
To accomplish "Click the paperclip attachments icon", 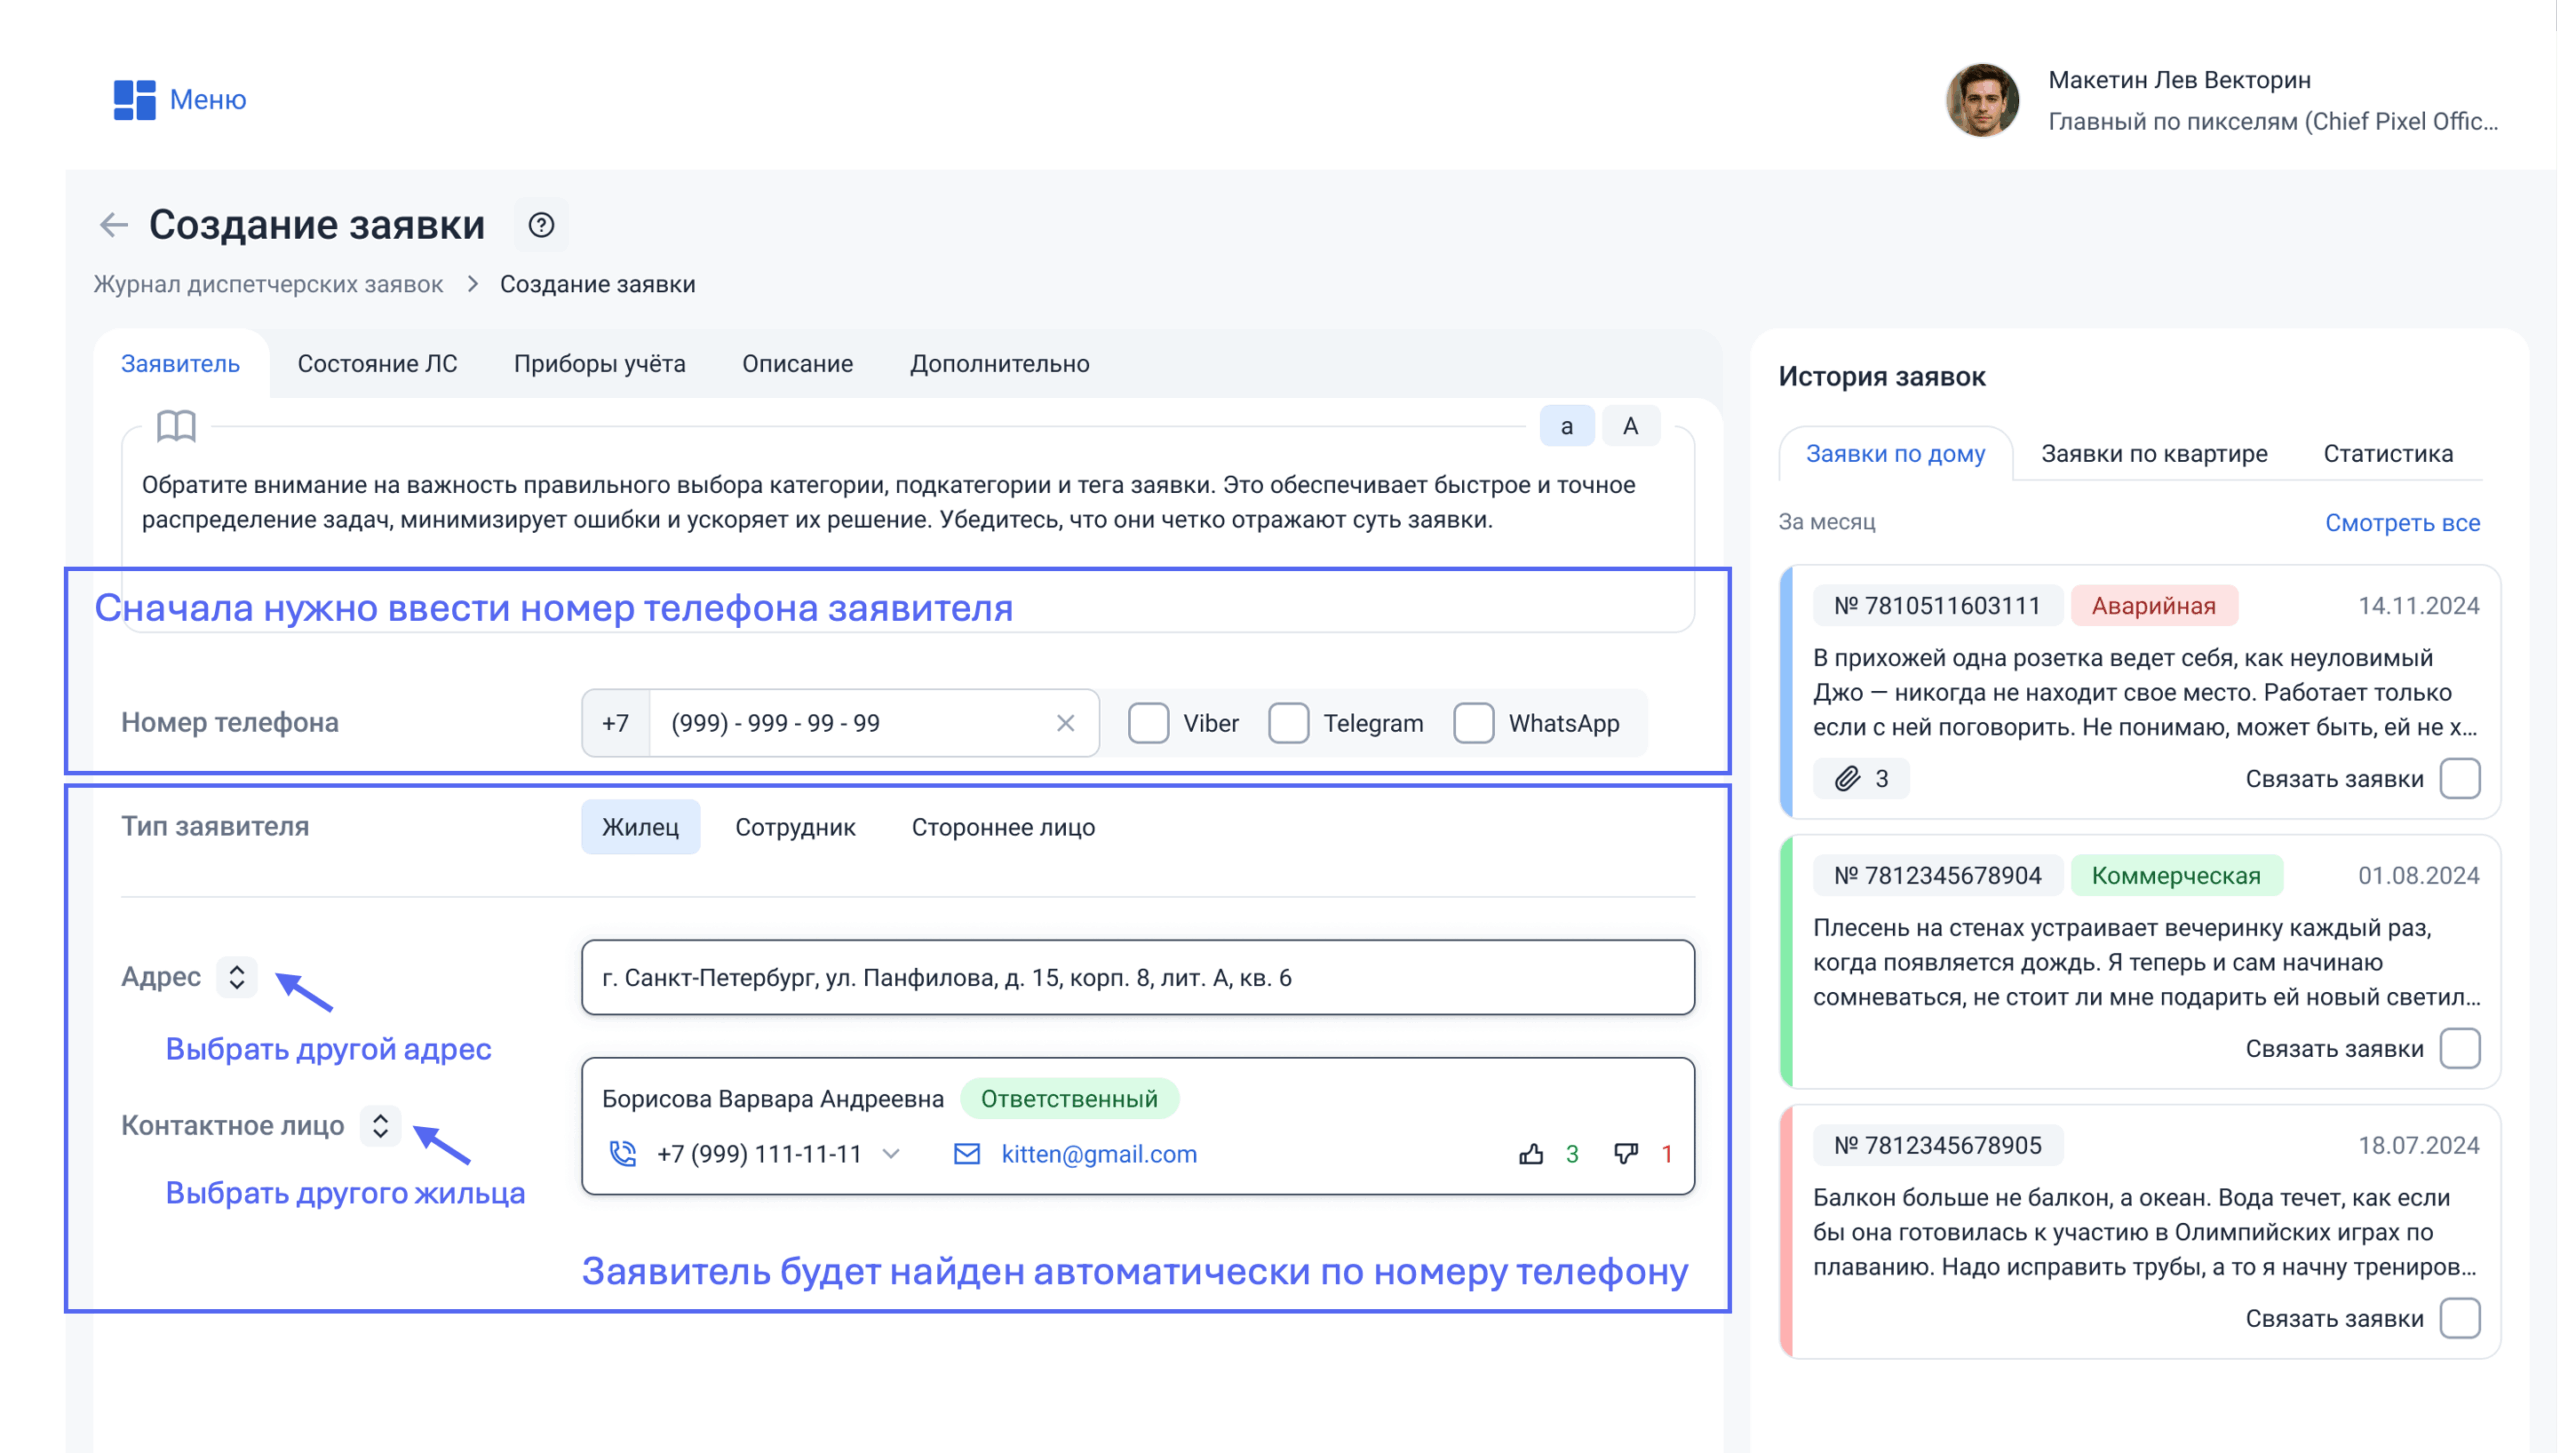I will click(1847, 778).
